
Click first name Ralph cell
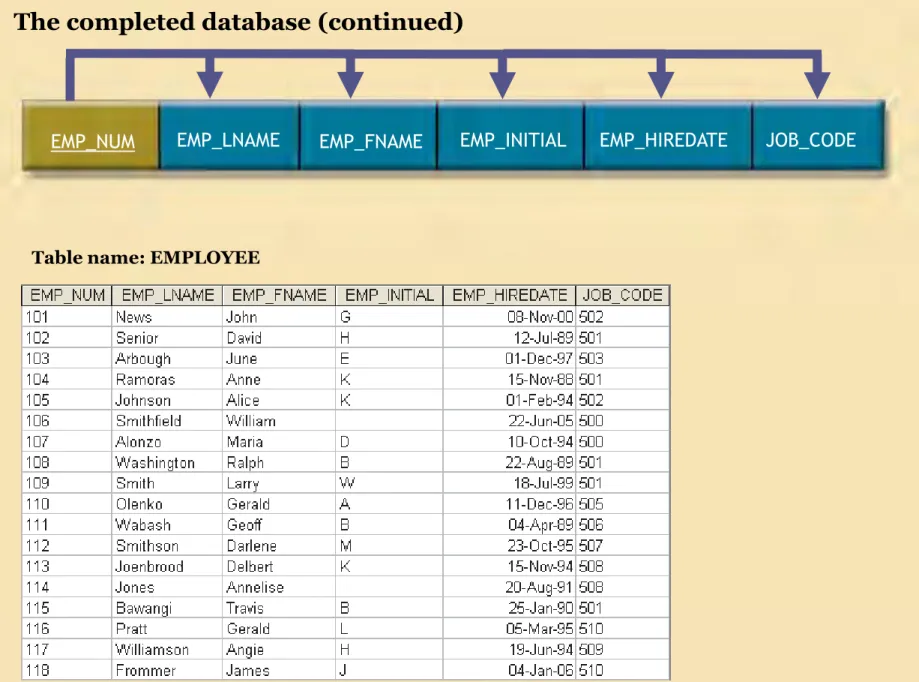pyautogui.click(x=279, y=463)
